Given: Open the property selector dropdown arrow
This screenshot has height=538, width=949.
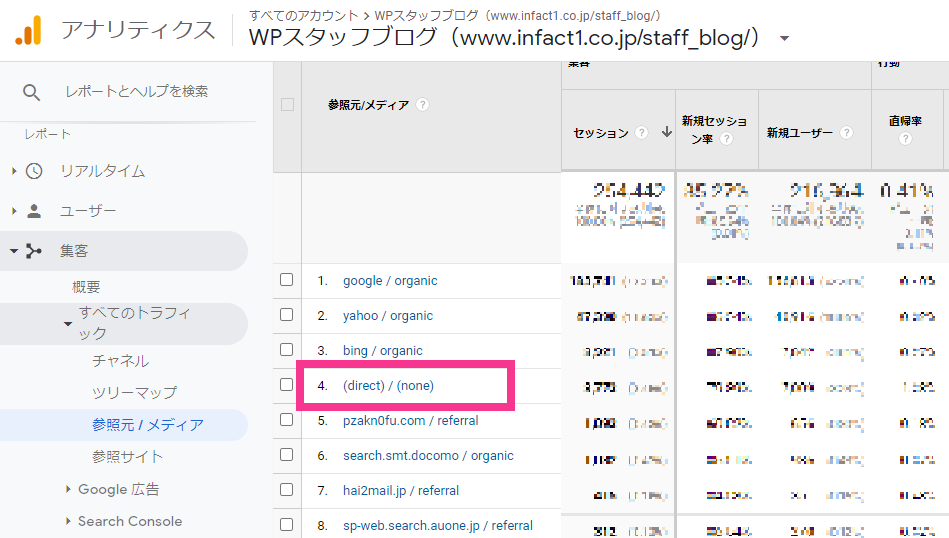Looking at the screenshot, I should (784, 39).
